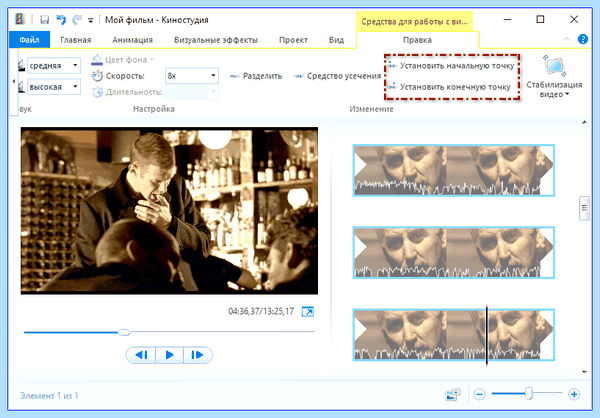
Task: Redo action with the redo arrow icon
Action: (77, 20)
